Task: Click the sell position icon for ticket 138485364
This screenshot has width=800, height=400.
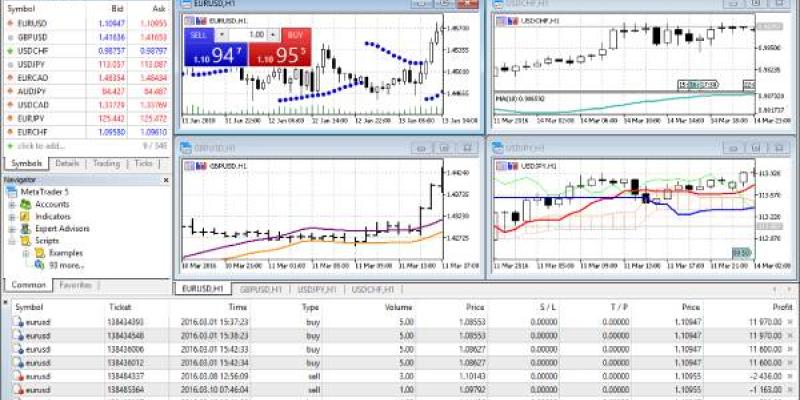Action: [x=18, y=390]
